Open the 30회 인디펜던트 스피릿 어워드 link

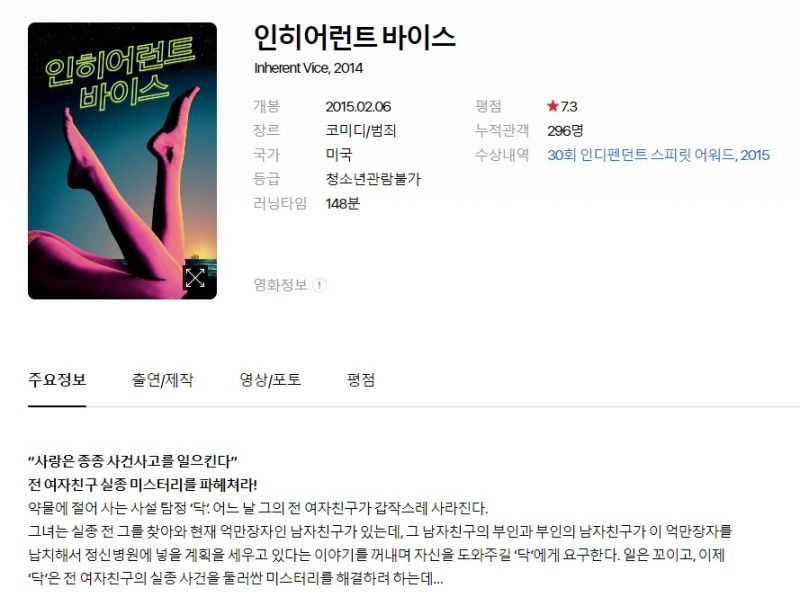tap(658, 155)
